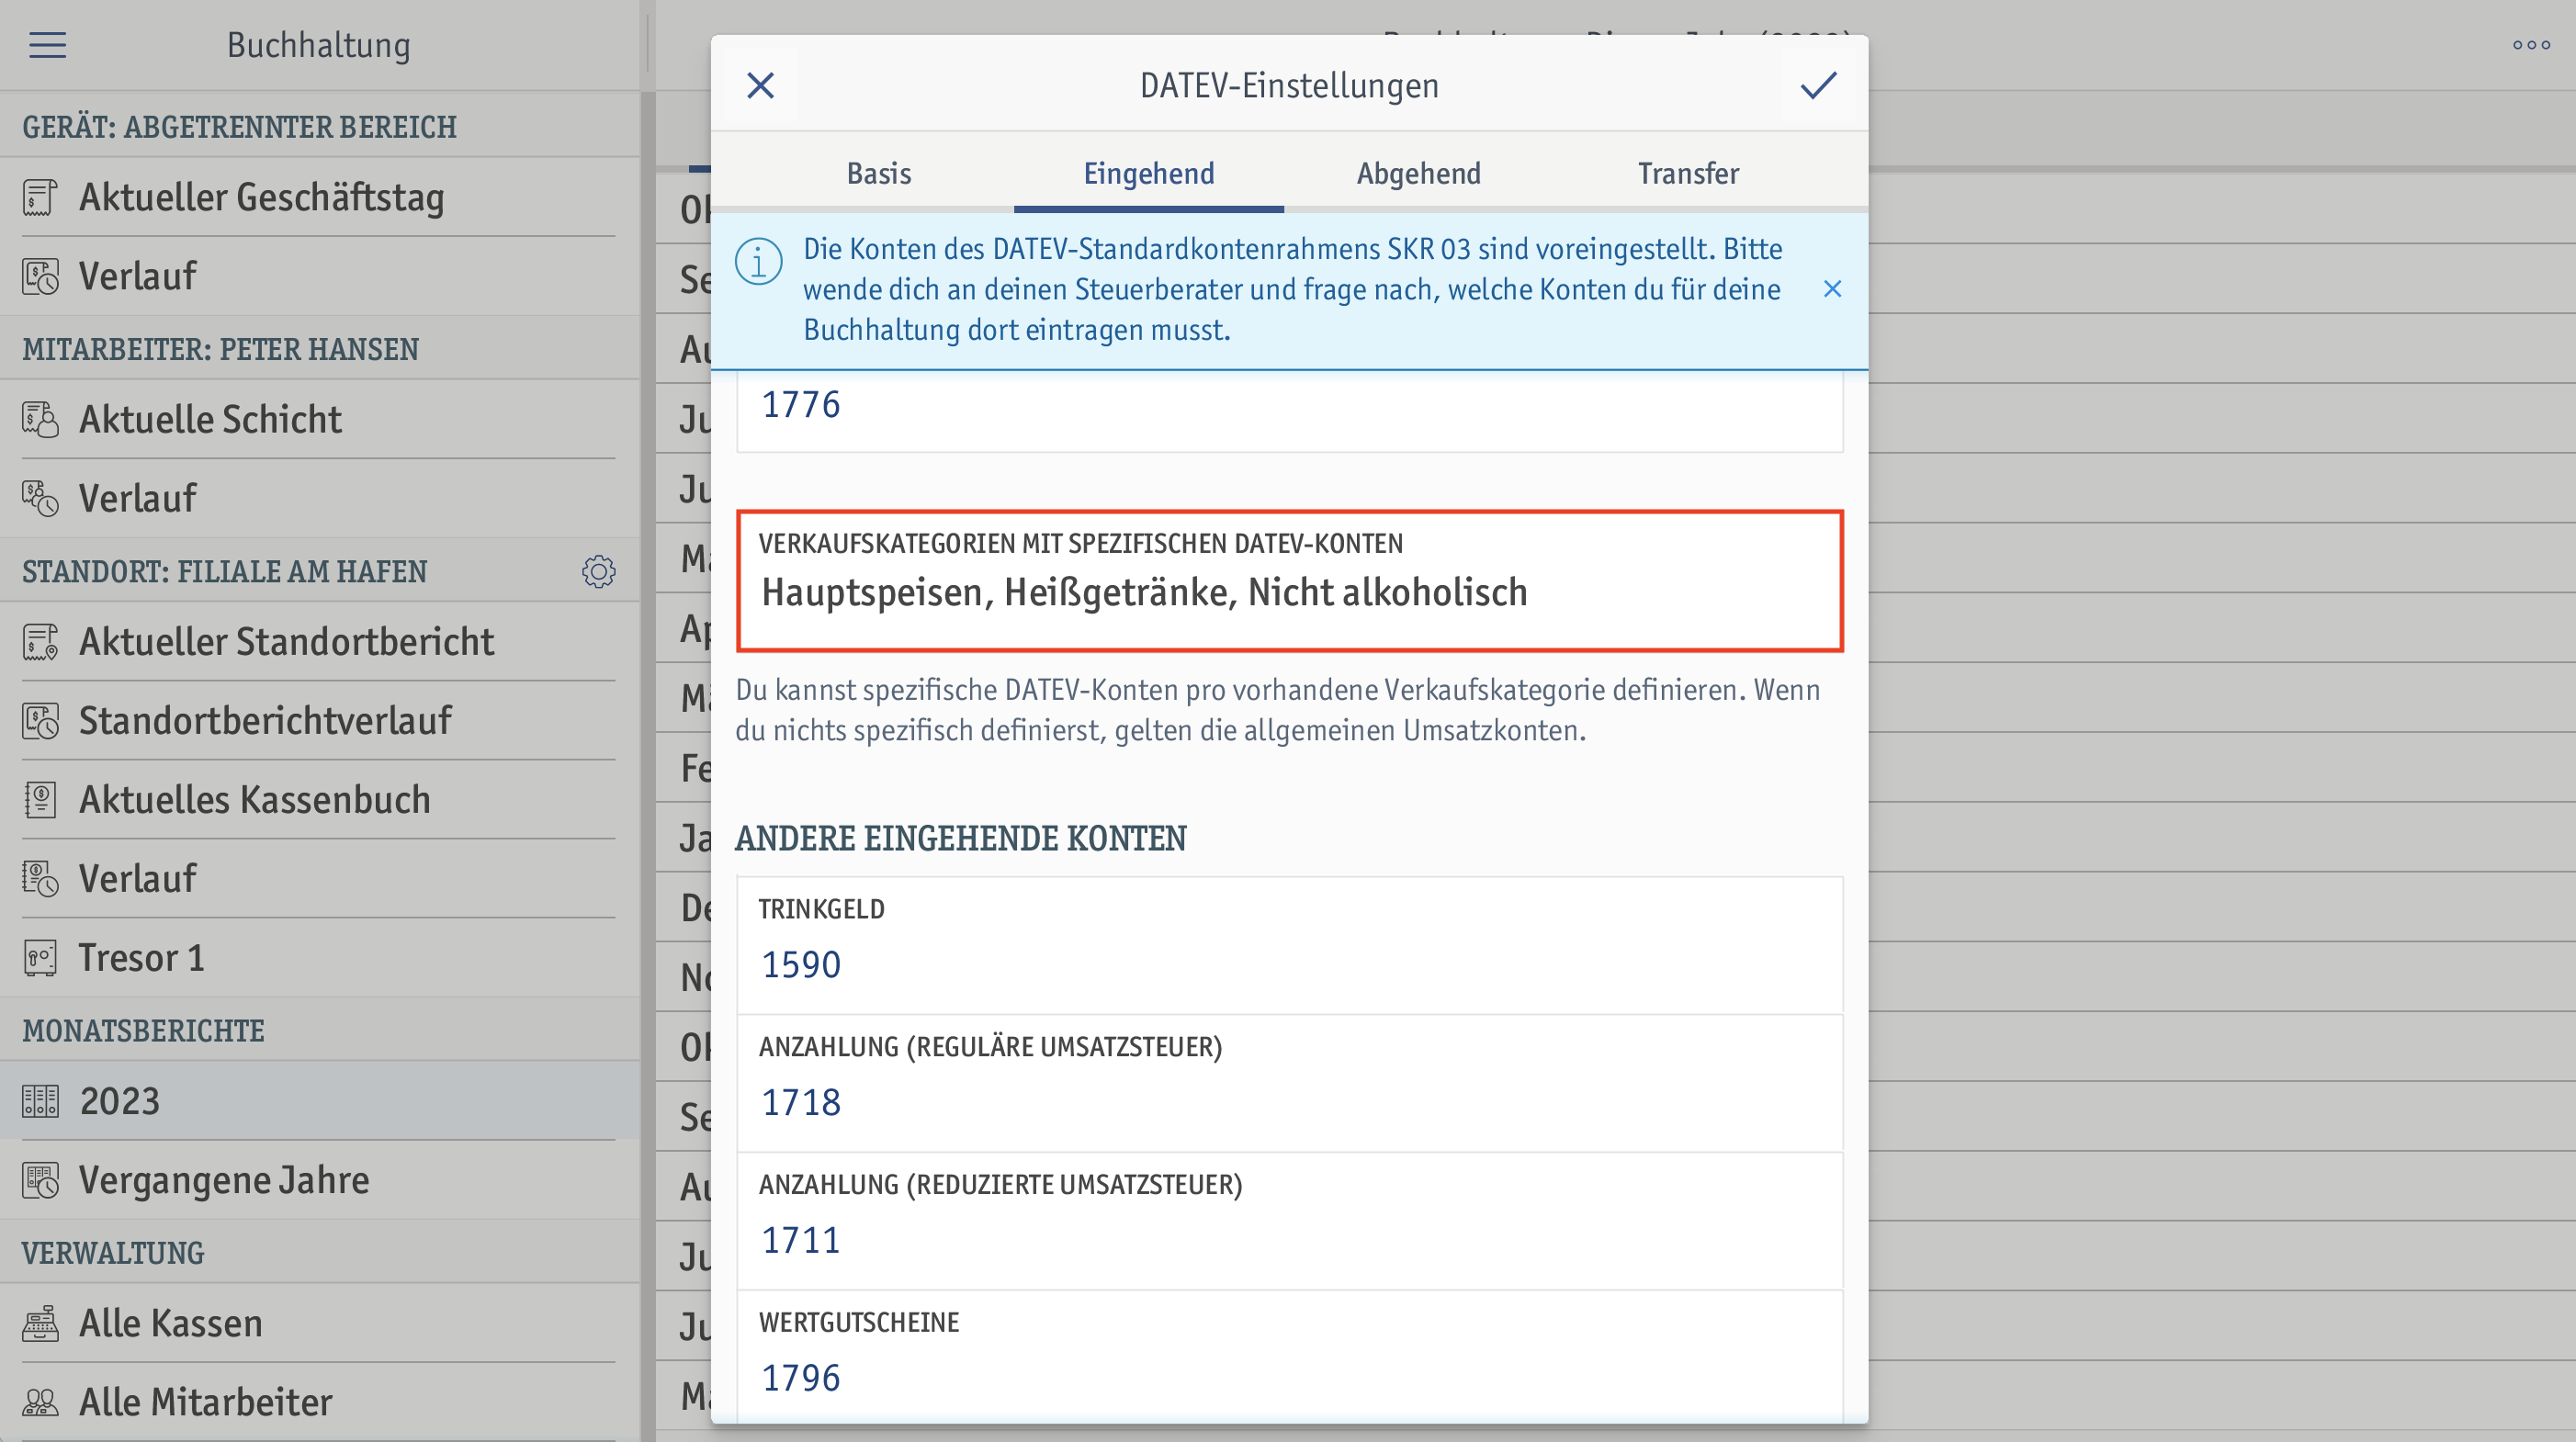Open Alle Kassen under Verwaltung

[x=320, y=1324]
